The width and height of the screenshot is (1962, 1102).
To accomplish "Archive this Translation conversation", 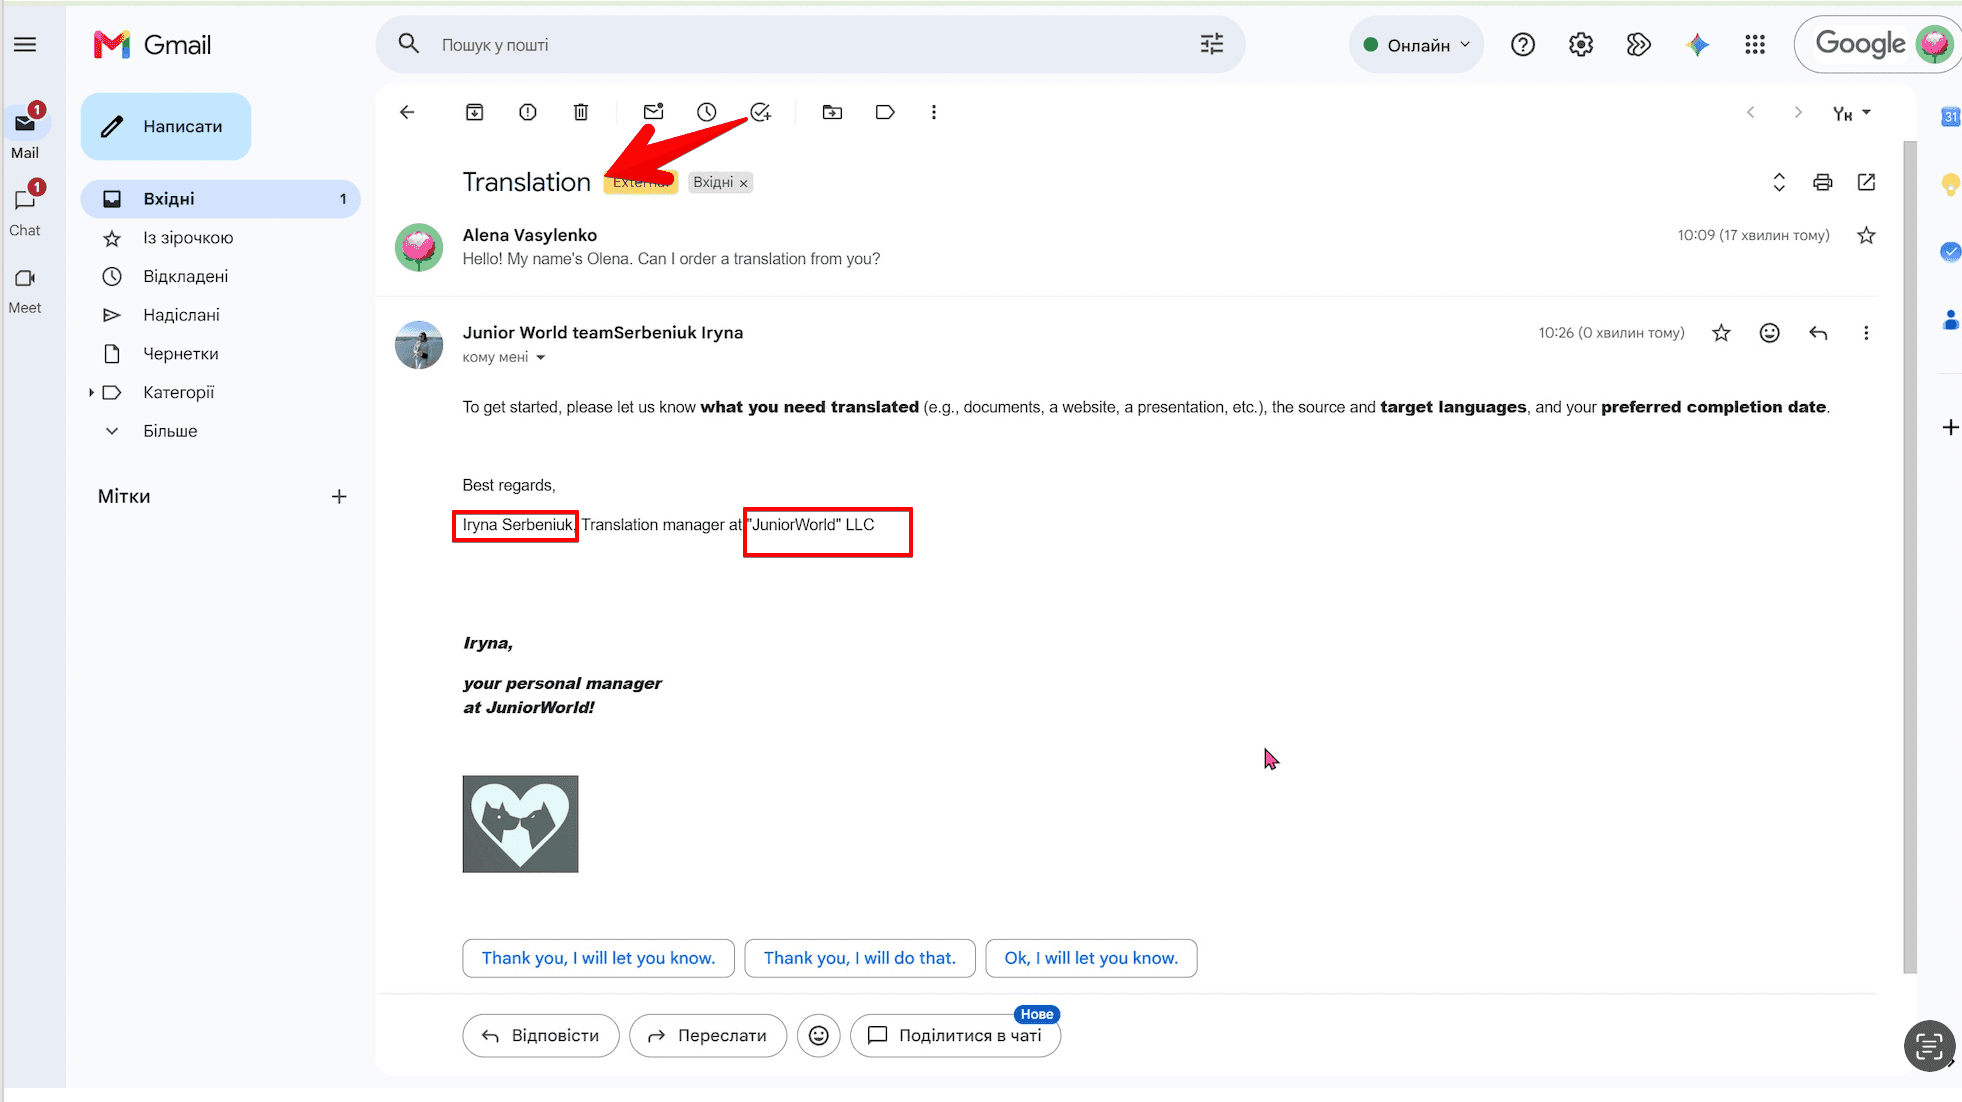I will 475,112.
